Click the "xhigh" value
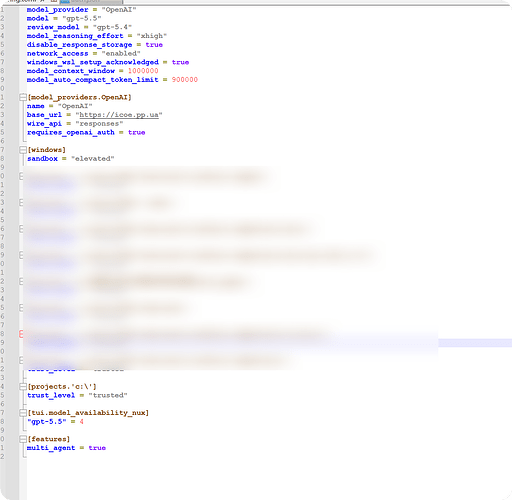Screen dimensions: 512x500 pyautogui.click(x=152, y=36)
